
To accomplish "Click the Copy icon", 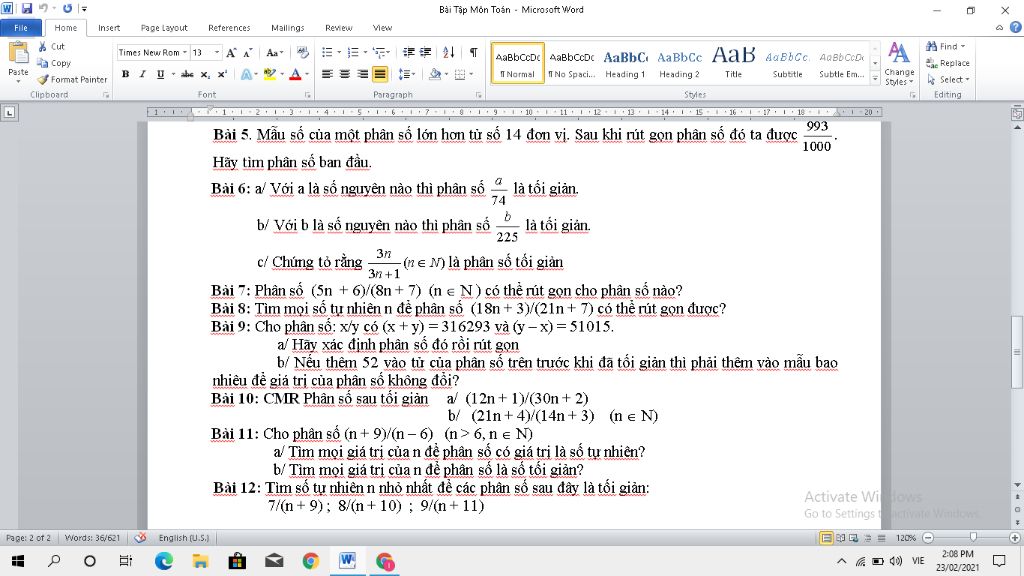I will click(42, 63).
